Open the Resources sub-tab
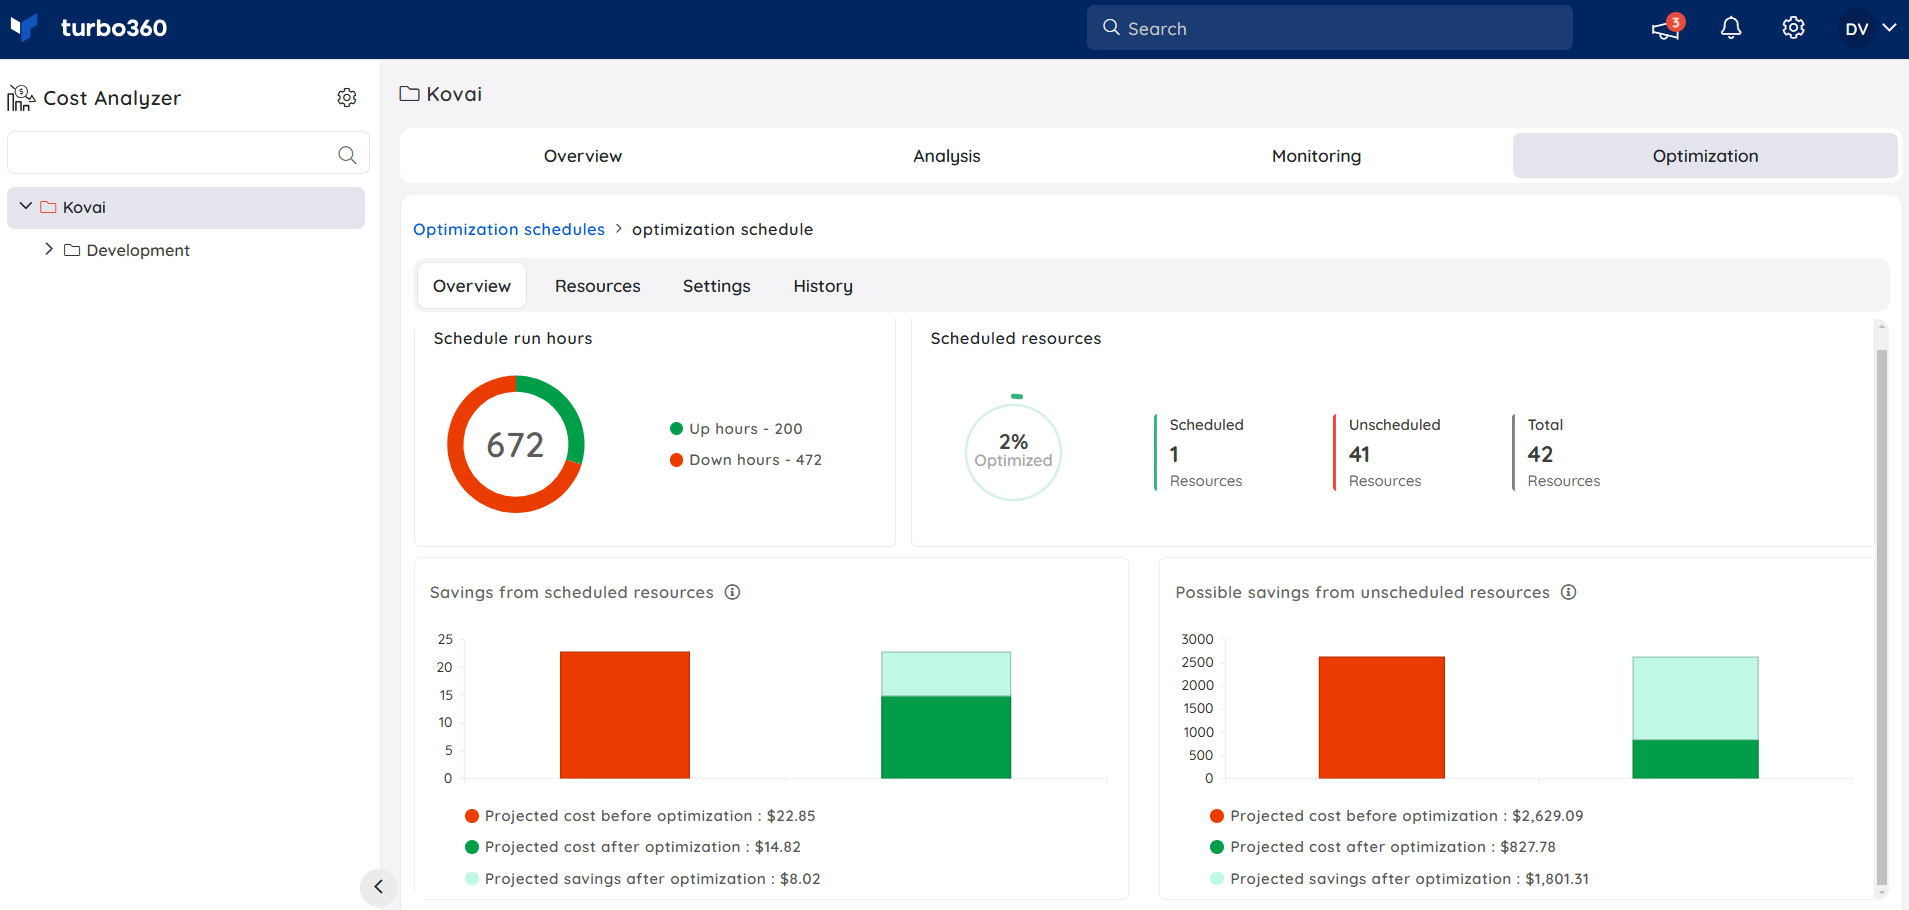 598,286
